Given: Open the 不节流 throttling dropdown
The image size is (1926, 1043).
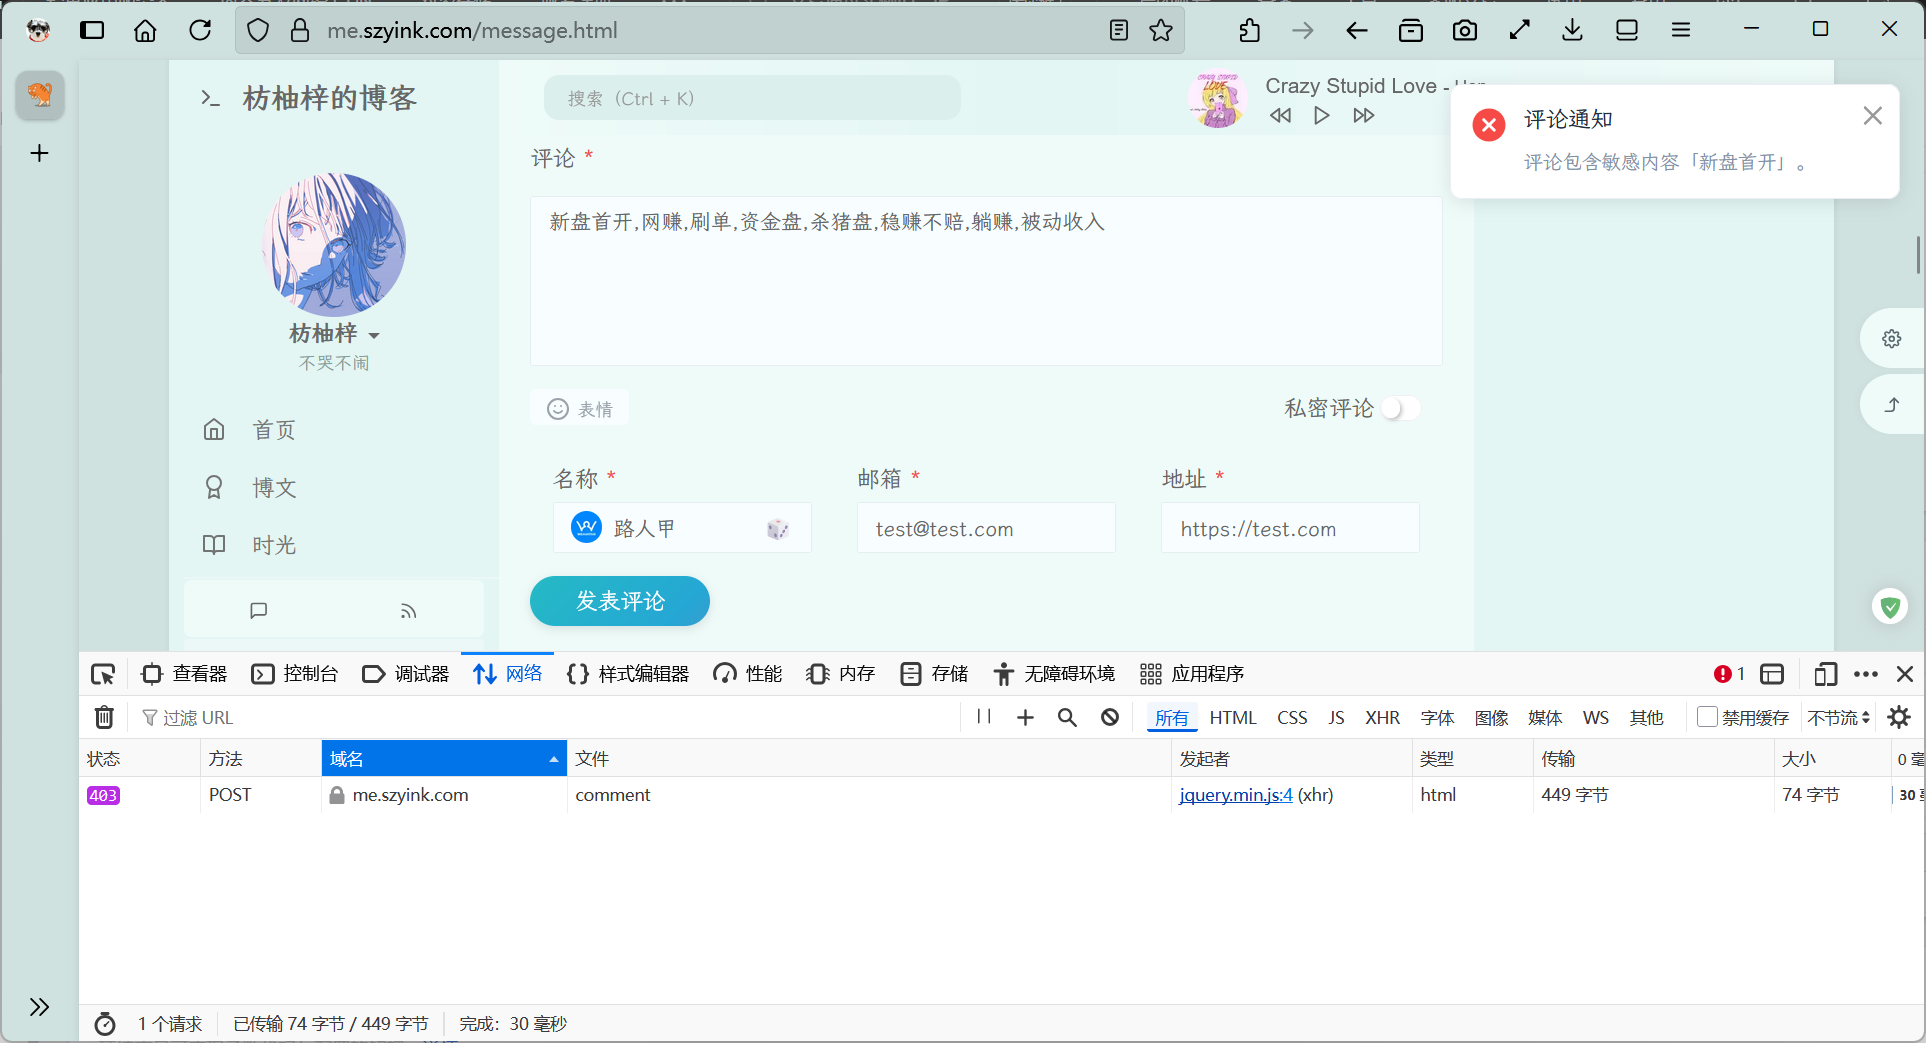Looking at the screenshot, I should tap(1838, 717).
